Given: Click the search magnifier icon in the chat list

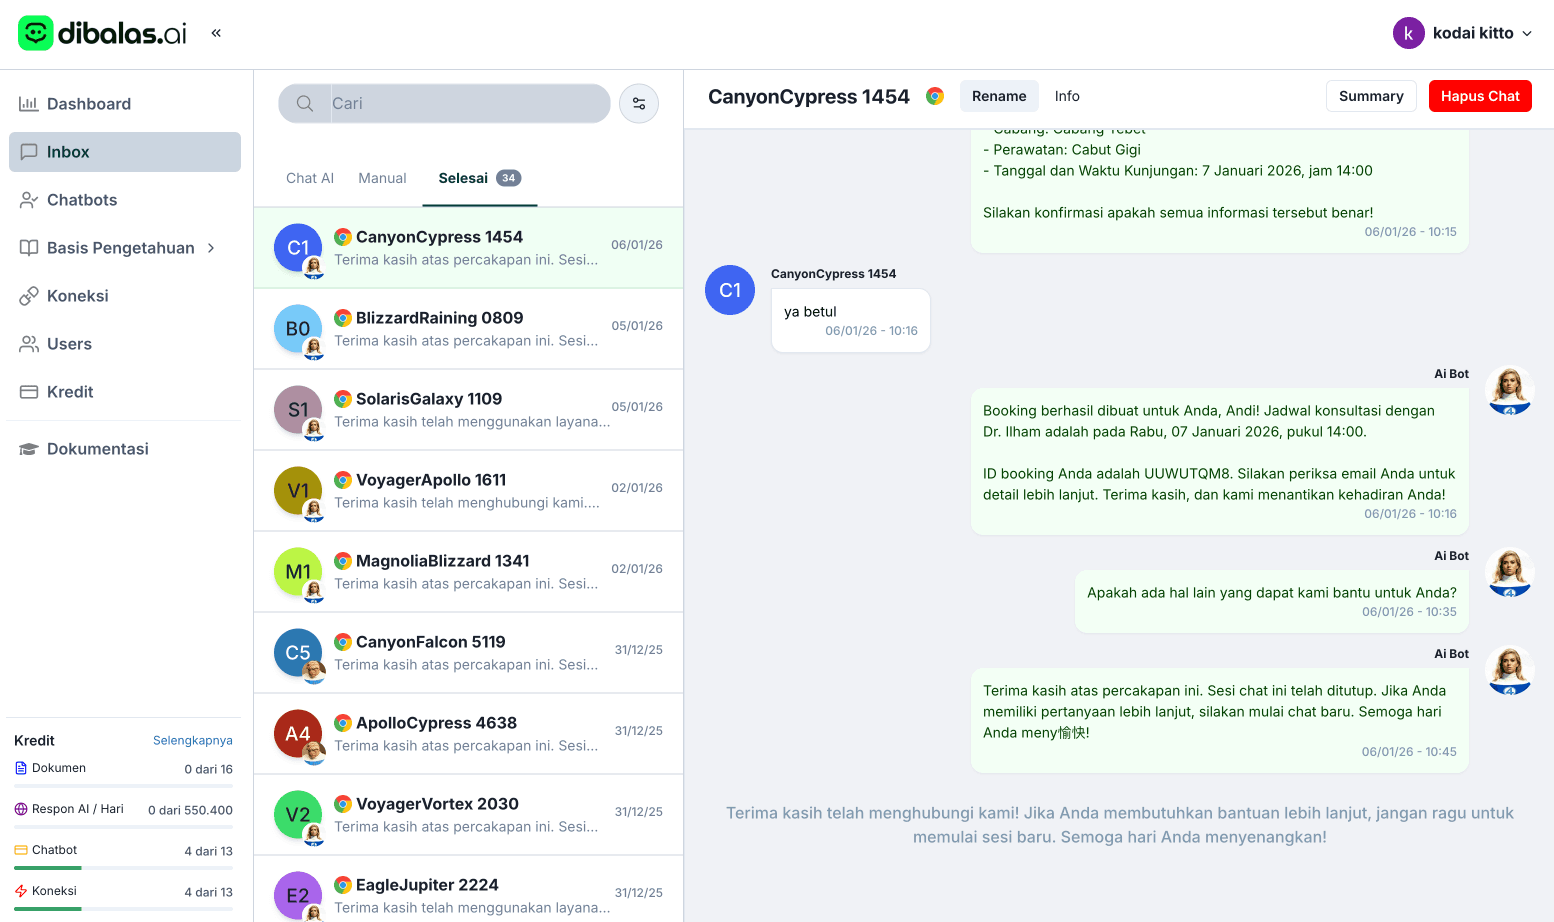Looking at the screenshot, I should coord(304,103).
